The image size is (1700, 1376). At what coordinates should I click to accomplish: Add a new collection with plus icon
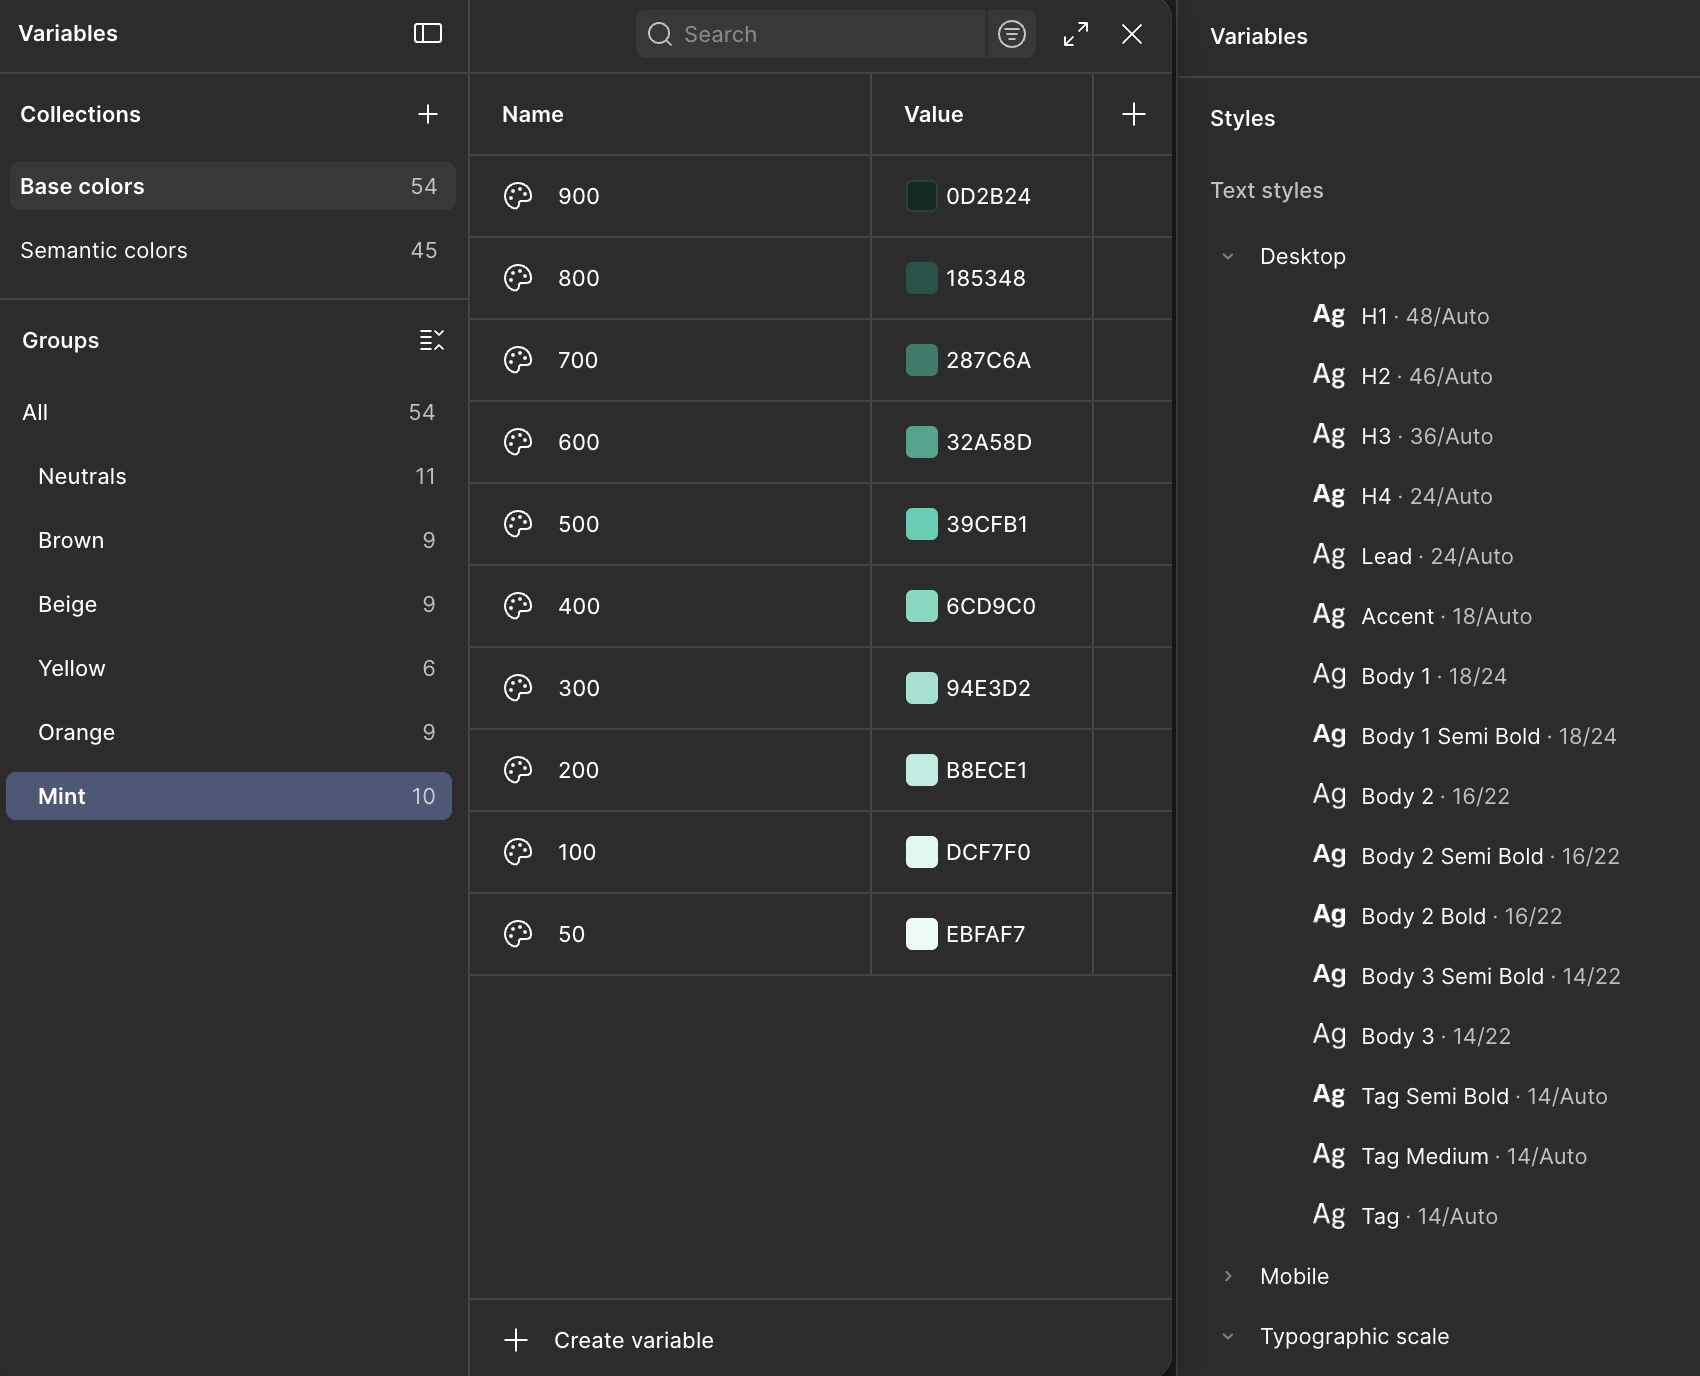pos(428,114)
